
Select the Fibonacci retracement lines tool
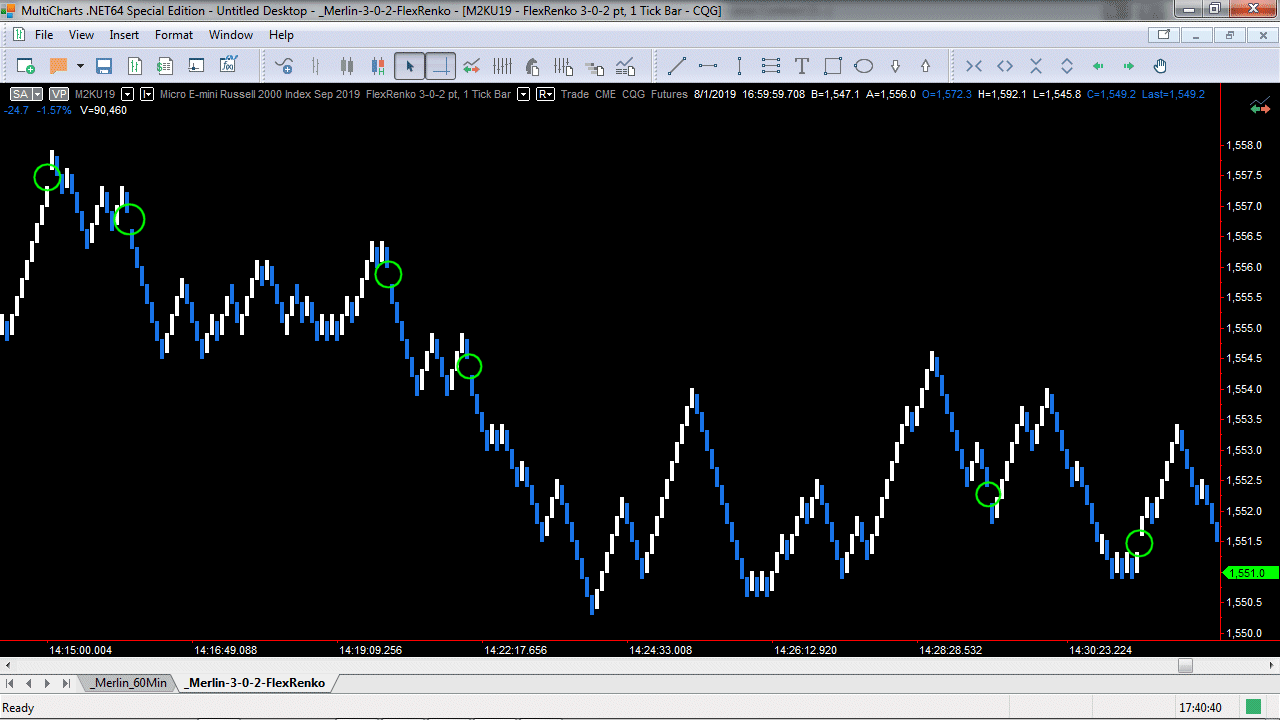(770, 66)
